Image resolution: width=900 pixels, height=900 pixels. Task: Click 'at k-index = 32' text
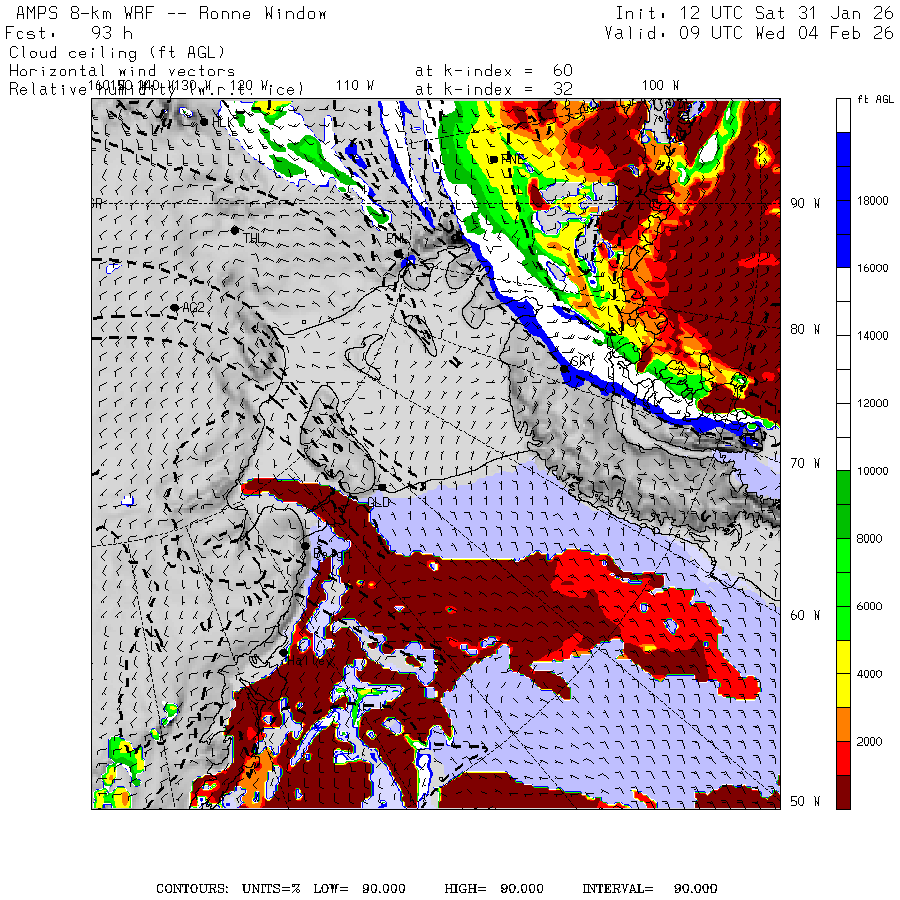click(x=494, y=89)
